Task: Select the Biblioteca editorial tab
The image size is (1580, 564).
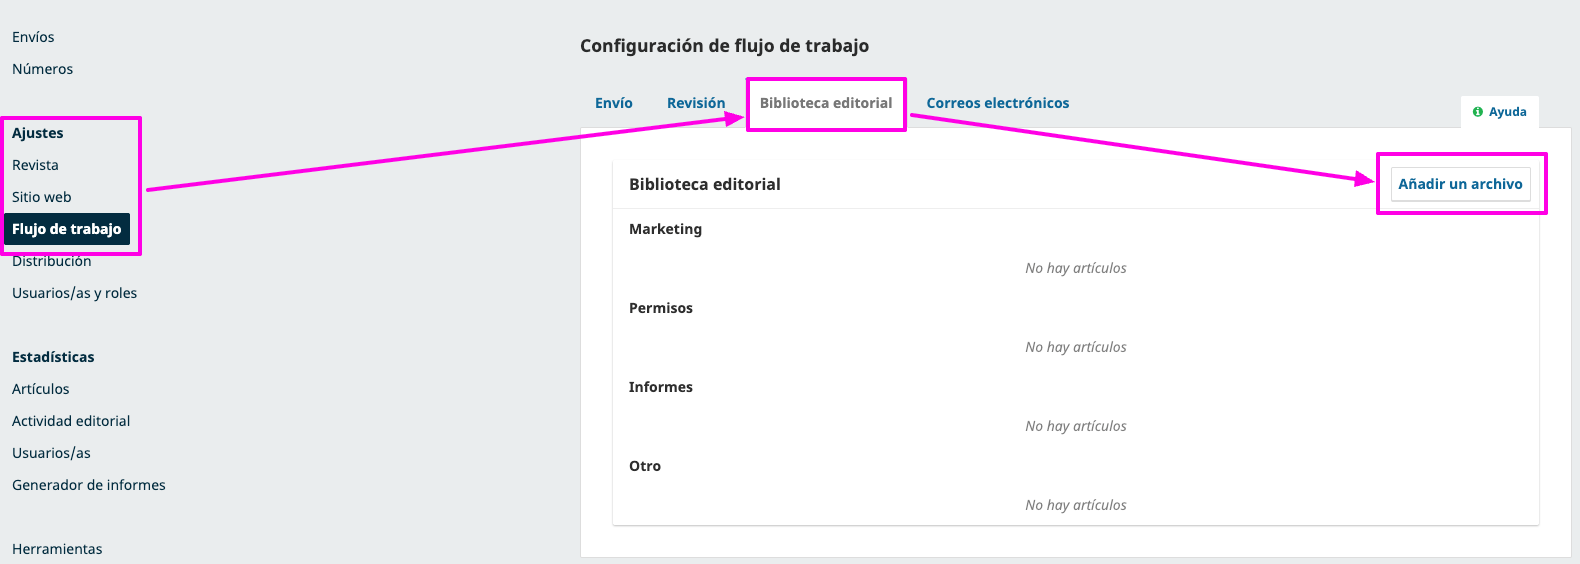Action: pyautogui.click(x=826, y=103)
